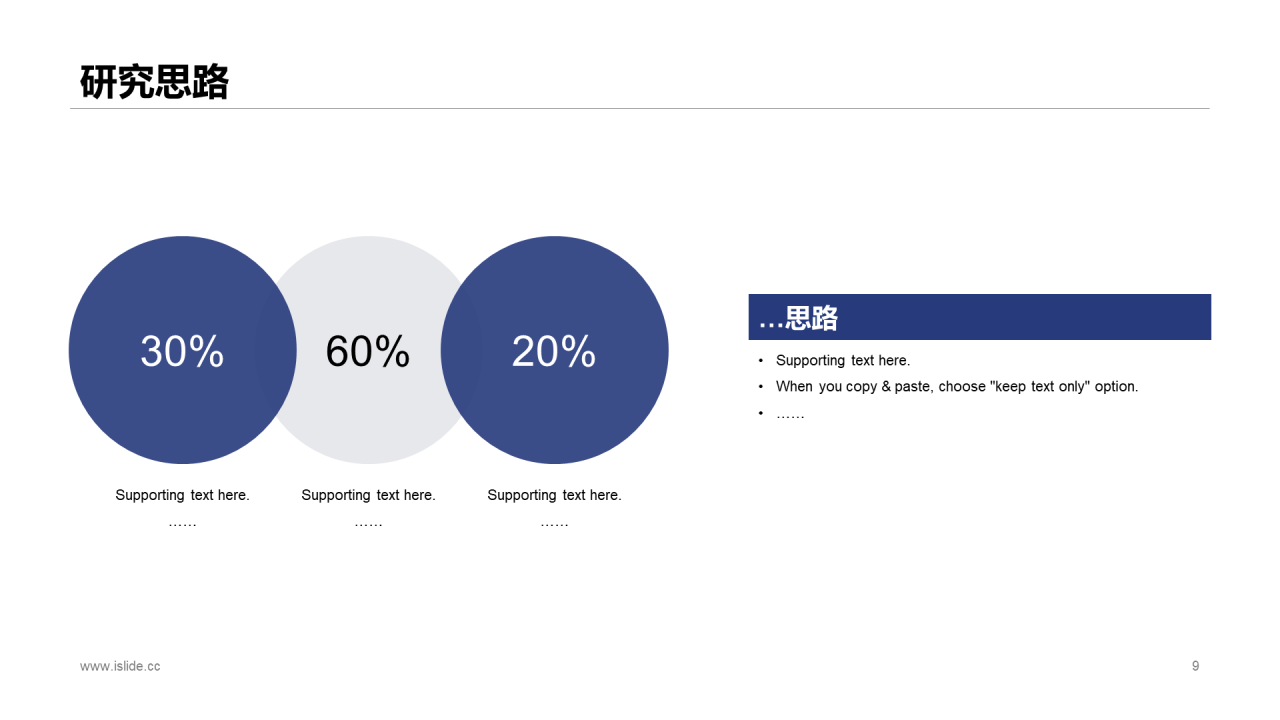The height and width of the screenshot is (720, 1280).
Task: Click the horizontal divider line under the title
Action: click(x=640, y=108)
